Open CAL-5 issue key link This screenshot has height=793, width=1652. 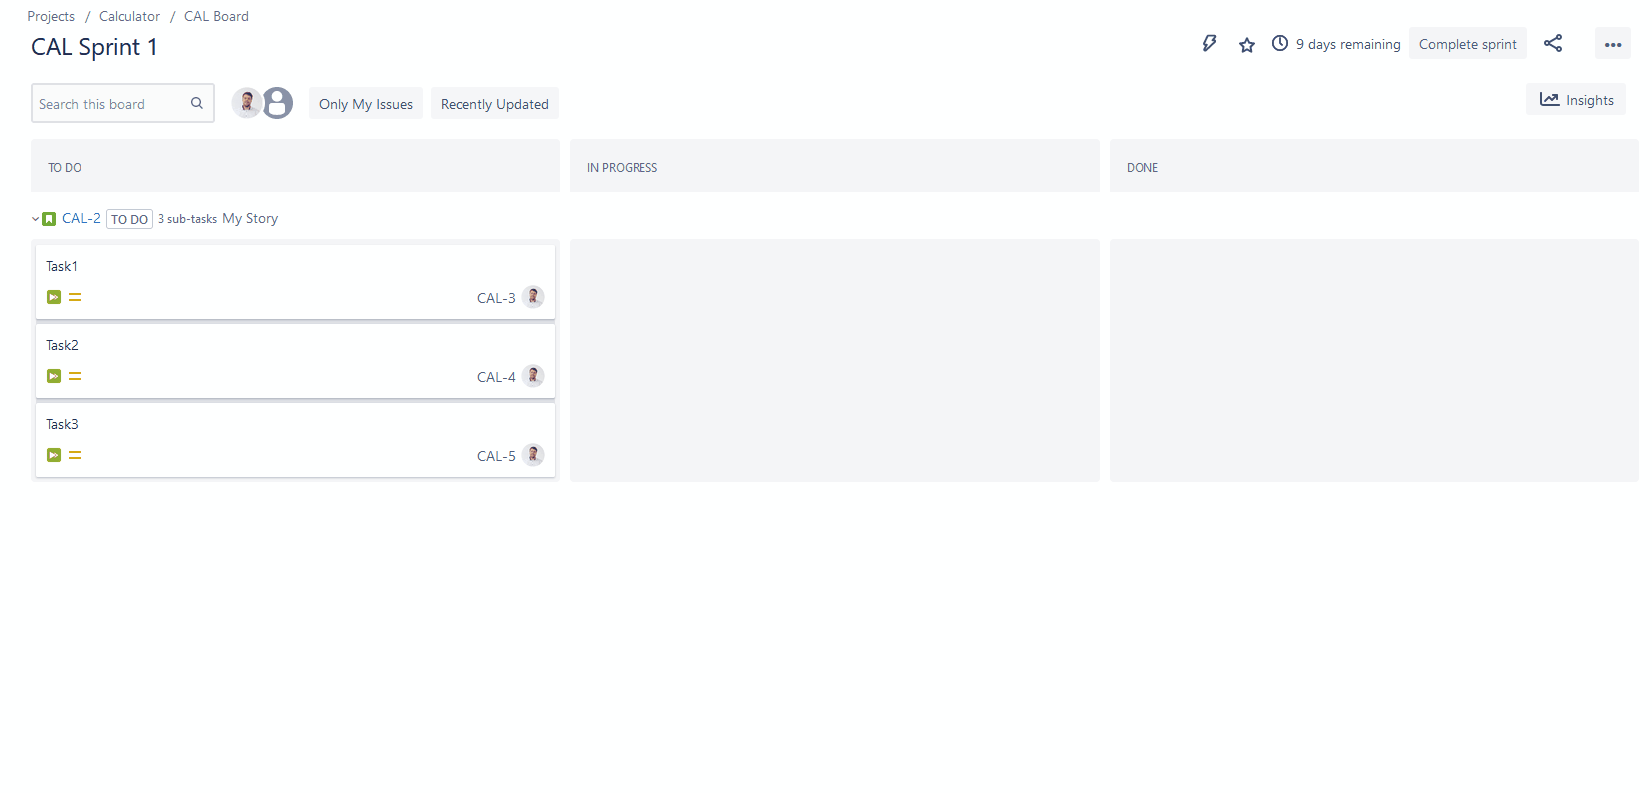pyautogui.click(x=496, y=456)
